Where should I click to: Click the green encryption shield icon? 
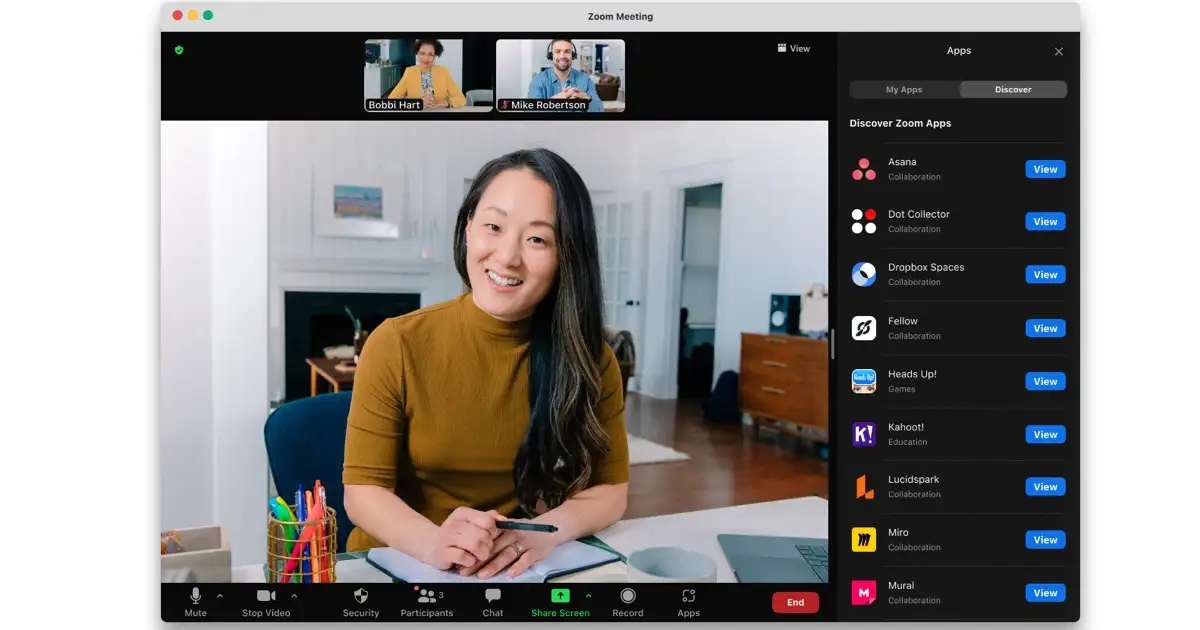(x=179, y=49)
